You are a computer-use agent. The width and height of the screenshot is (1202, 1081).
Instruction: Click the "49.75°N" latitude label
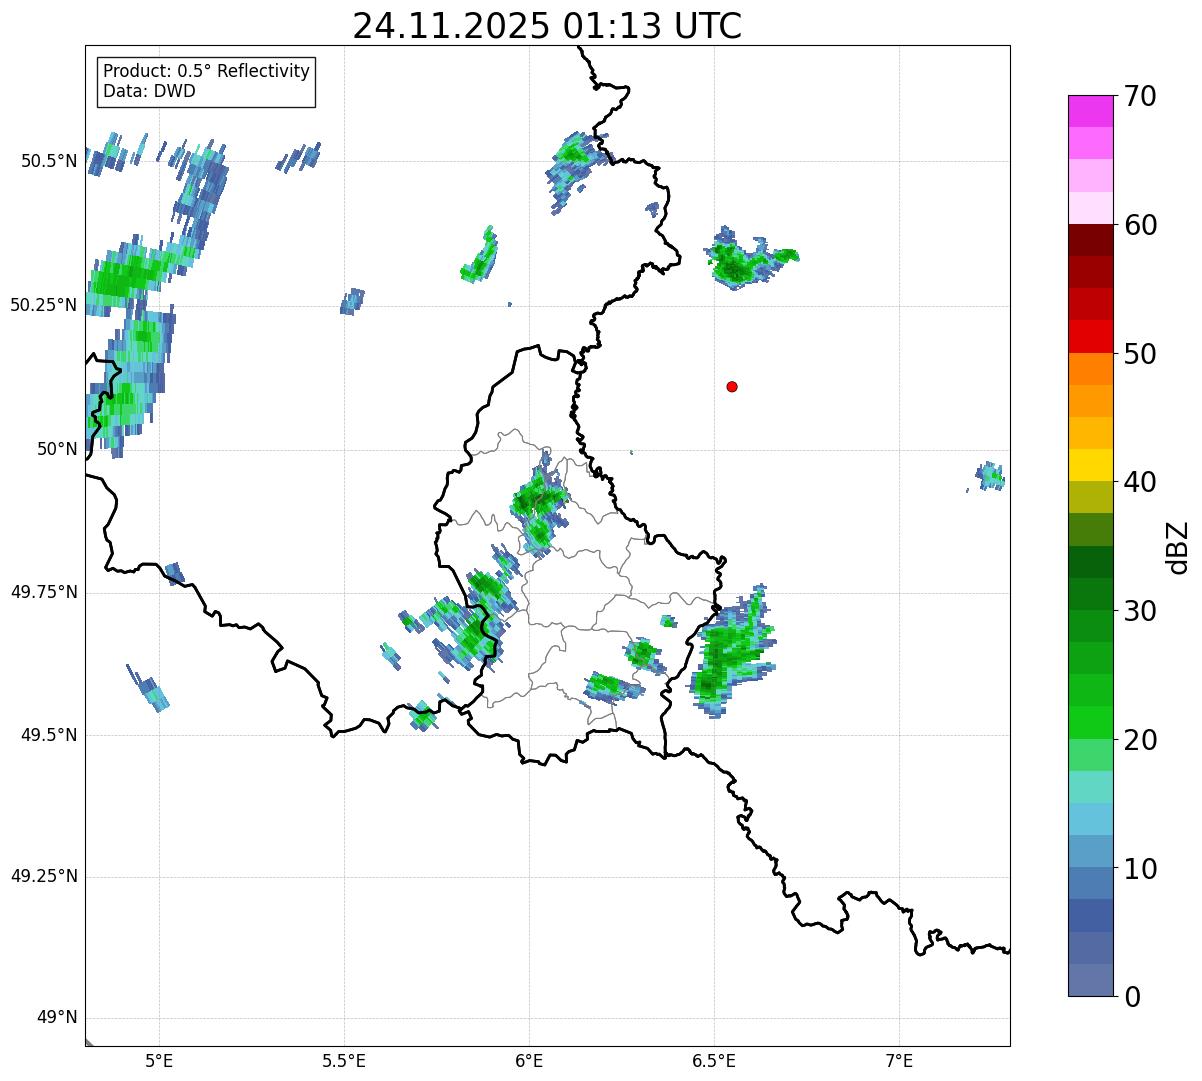click(x=43, y=592)
